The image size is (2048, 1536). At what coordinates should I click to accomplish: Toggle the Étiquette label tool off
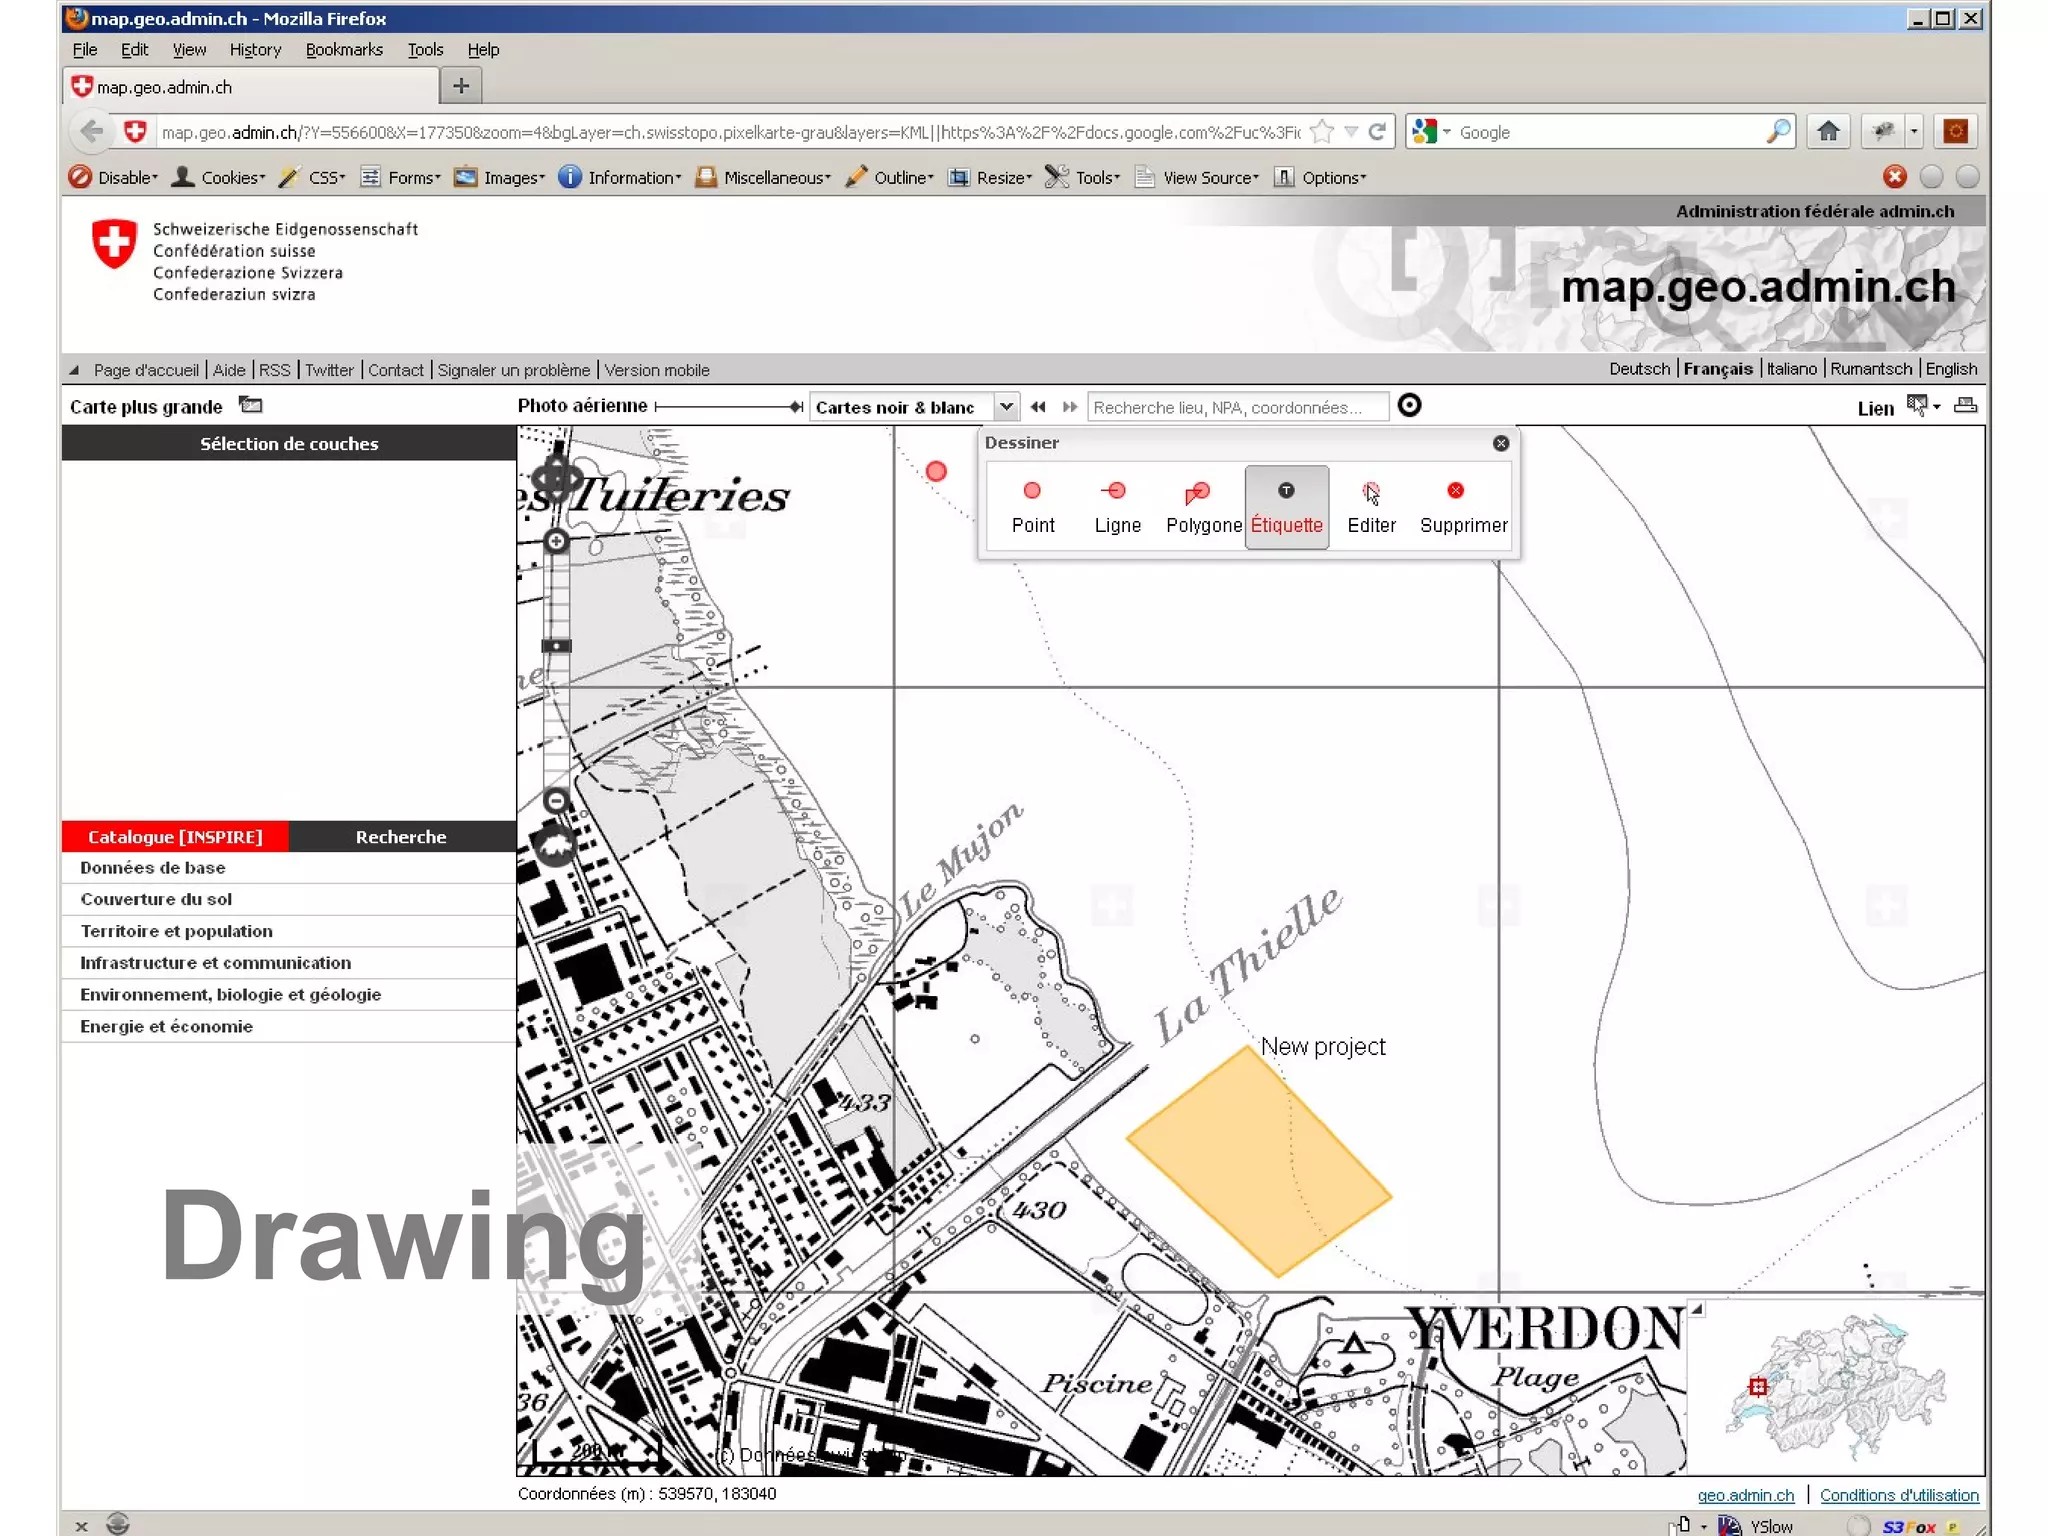point(1286,506)
